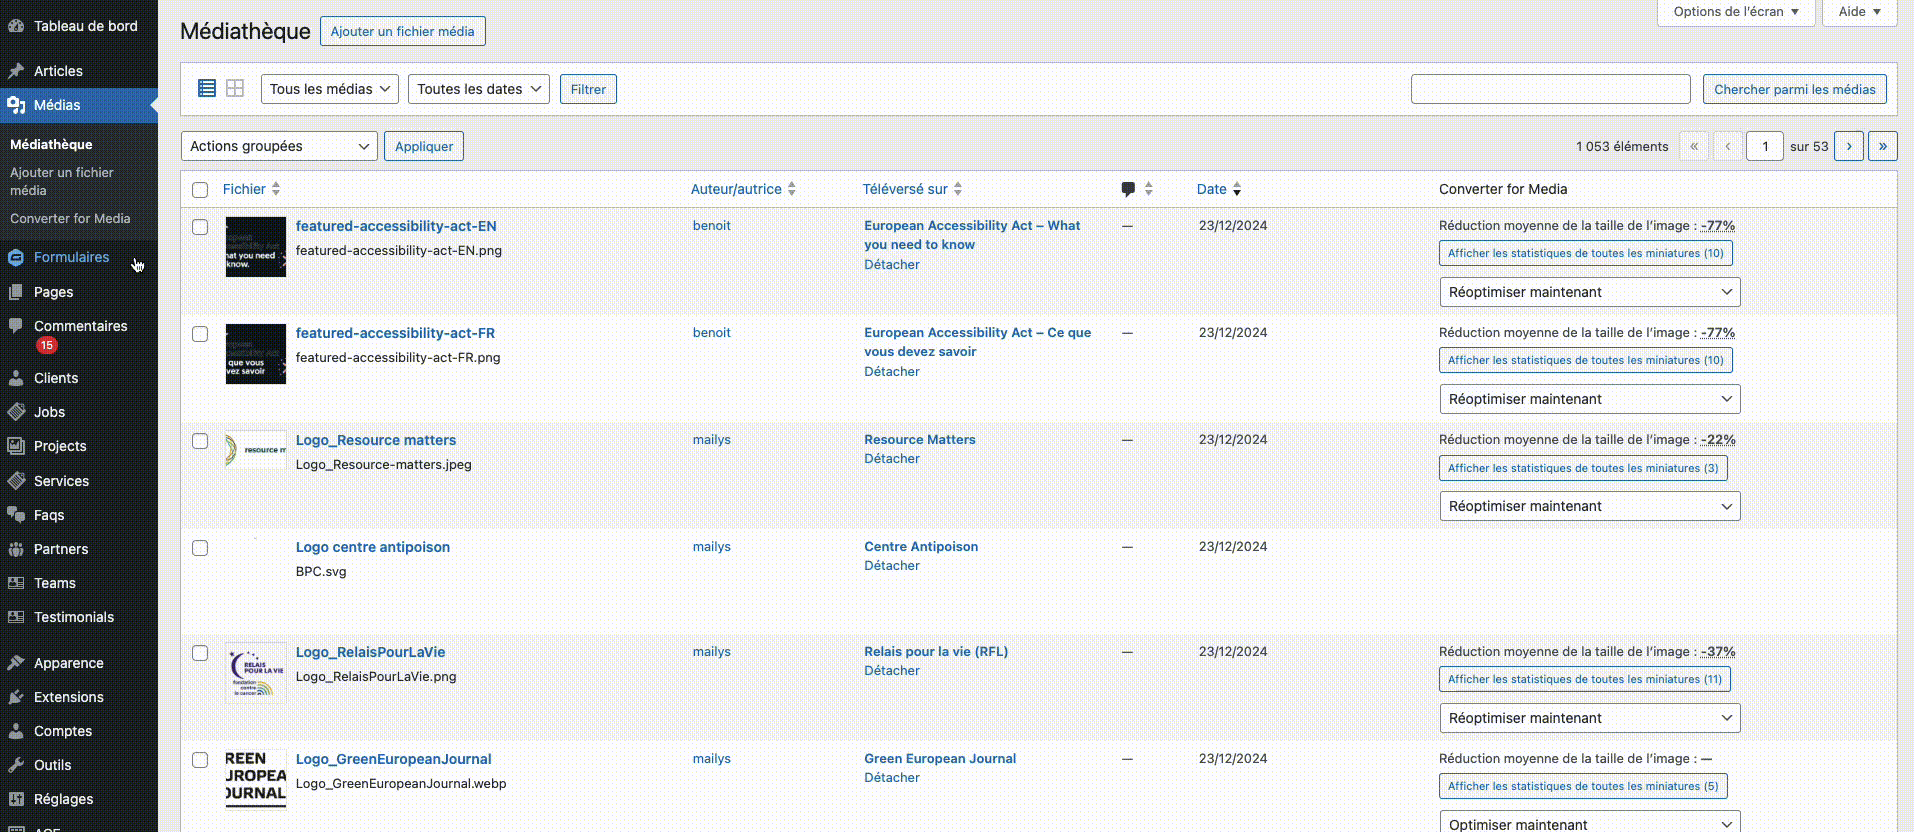Go to next page arrow
Viewport: 1914px width, 832px height.
point(1849,146)
